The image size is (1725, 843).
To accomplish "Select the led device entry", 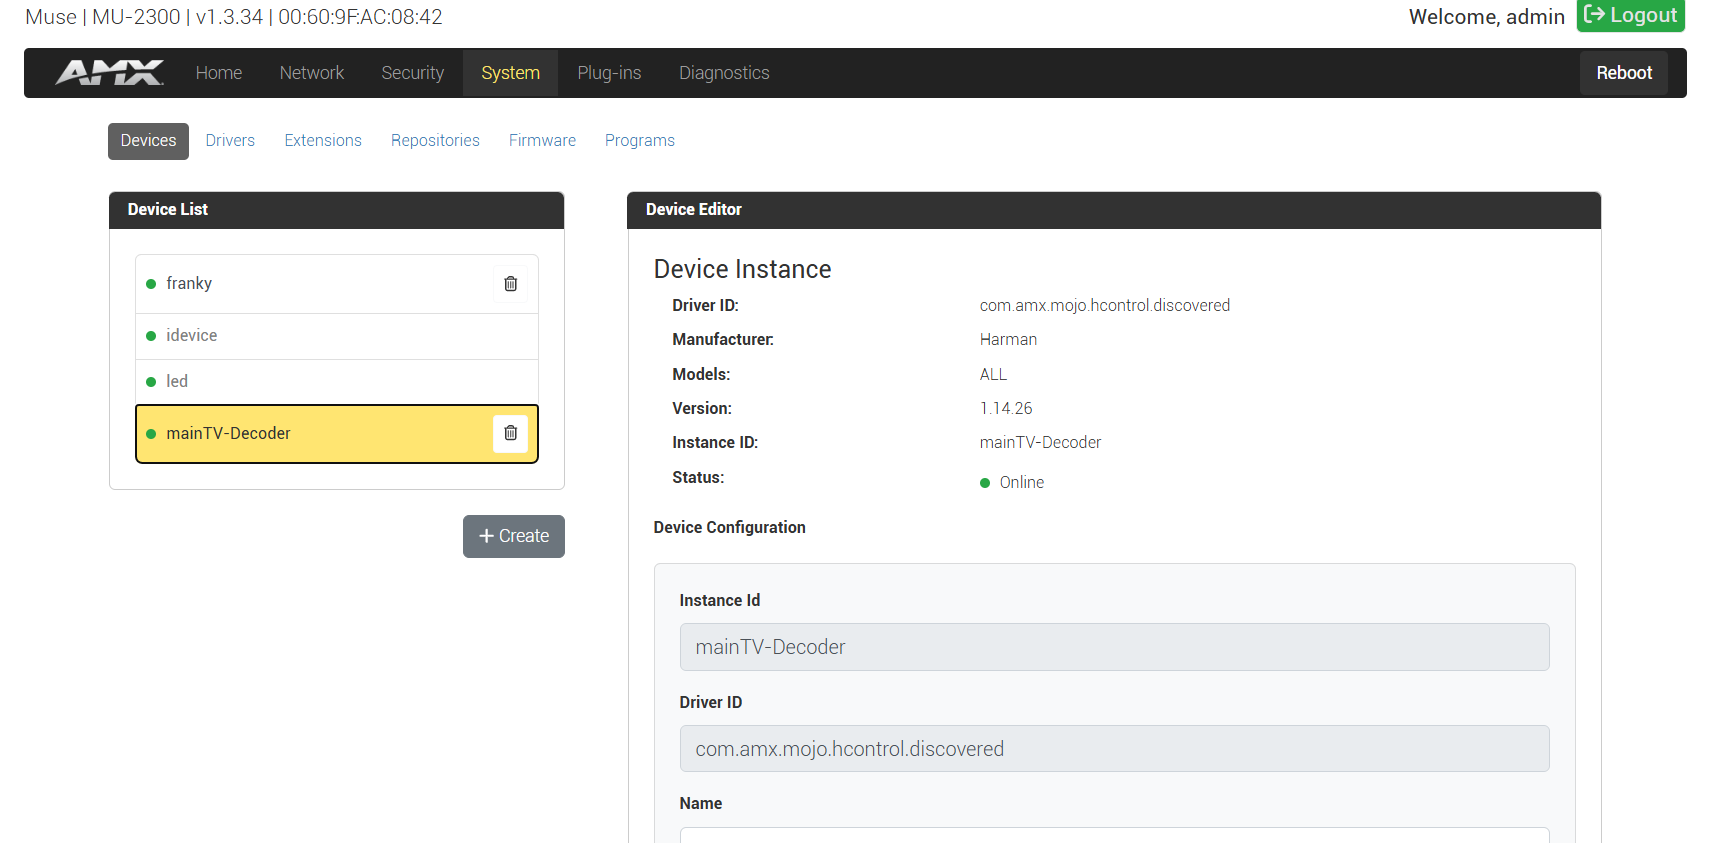I will (x=177, y=382).
